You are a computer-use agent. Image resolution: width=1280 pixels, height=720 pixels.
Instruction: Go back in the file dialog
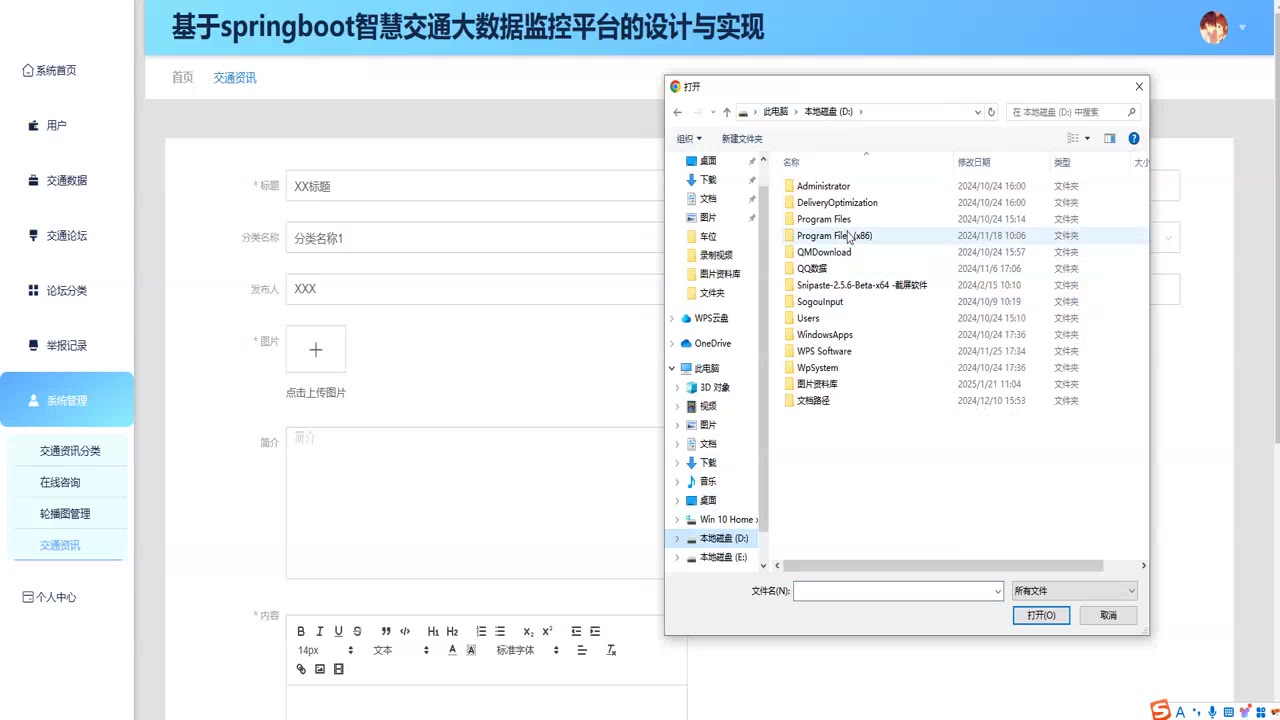click(677, 112)
